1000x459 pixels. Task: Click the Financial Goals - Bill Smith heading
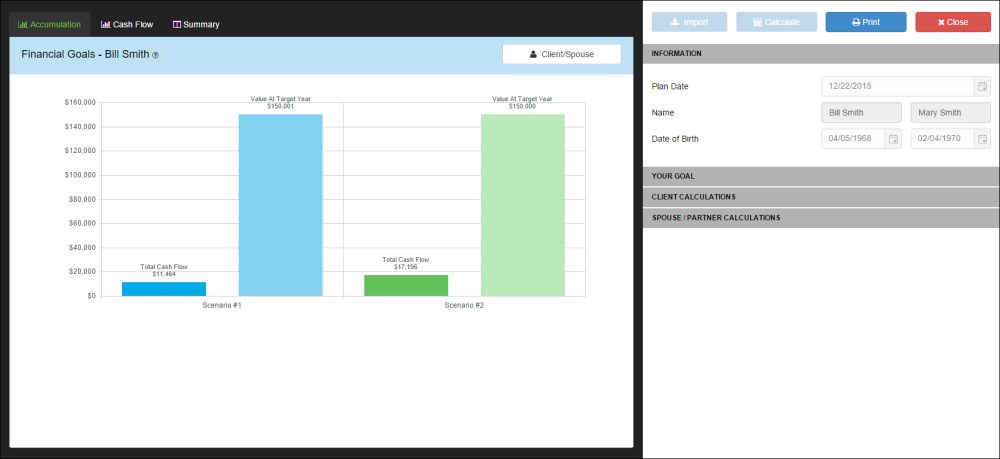[85, 55]
